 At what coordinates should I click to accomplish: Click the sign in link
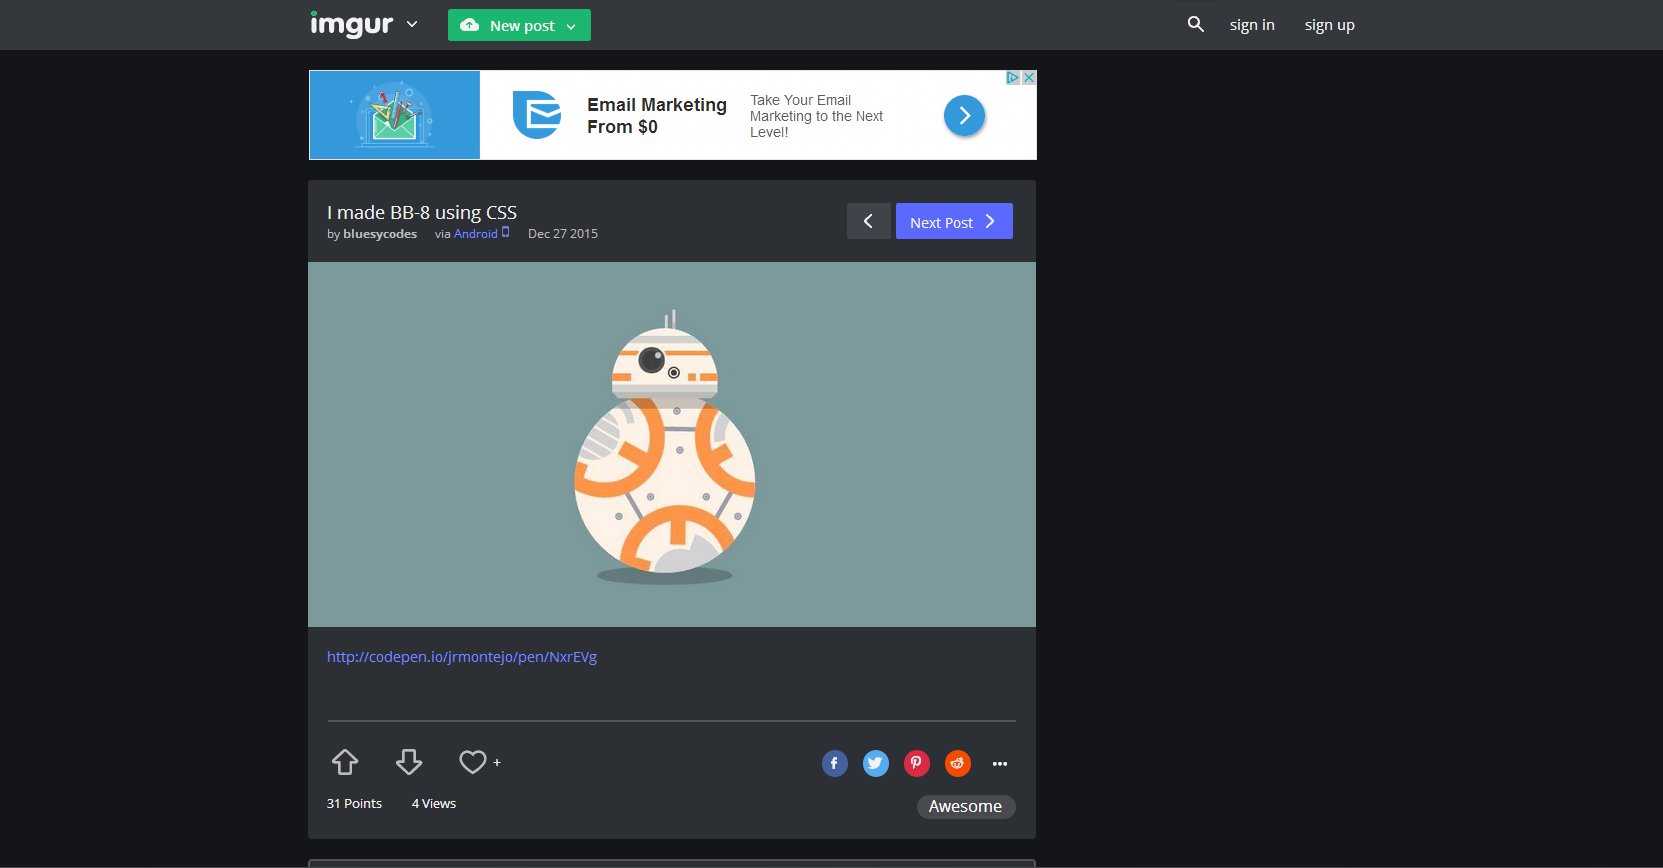click(x=1252, y=25)
